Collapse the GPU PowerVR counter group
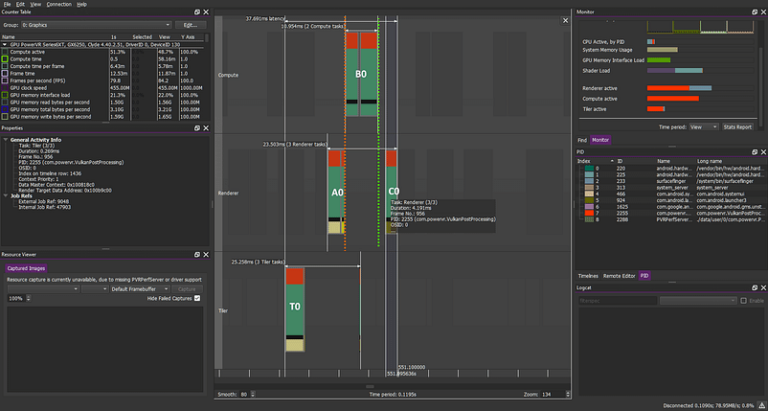This screenshot has width=768, height=411. click(x=5, y=44)
